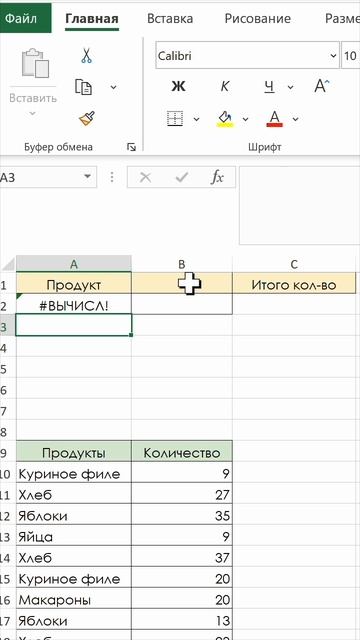Toggle bold Ж formatting

click(178, 86)
